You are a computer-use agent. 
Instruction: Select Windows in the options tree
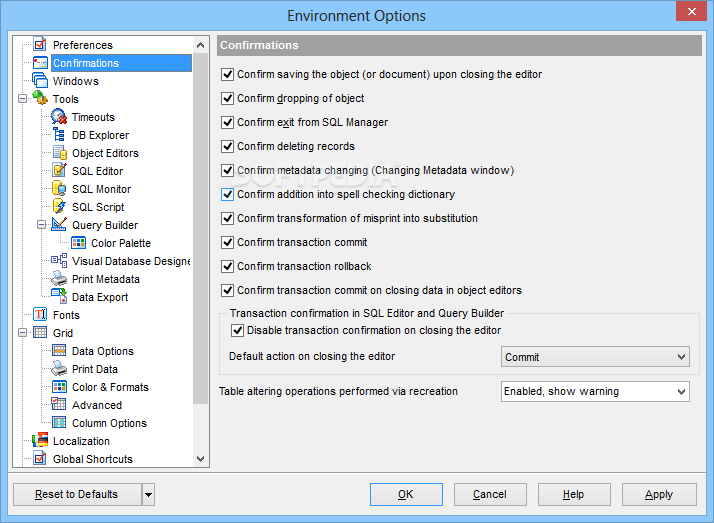[x=76, y=81]
